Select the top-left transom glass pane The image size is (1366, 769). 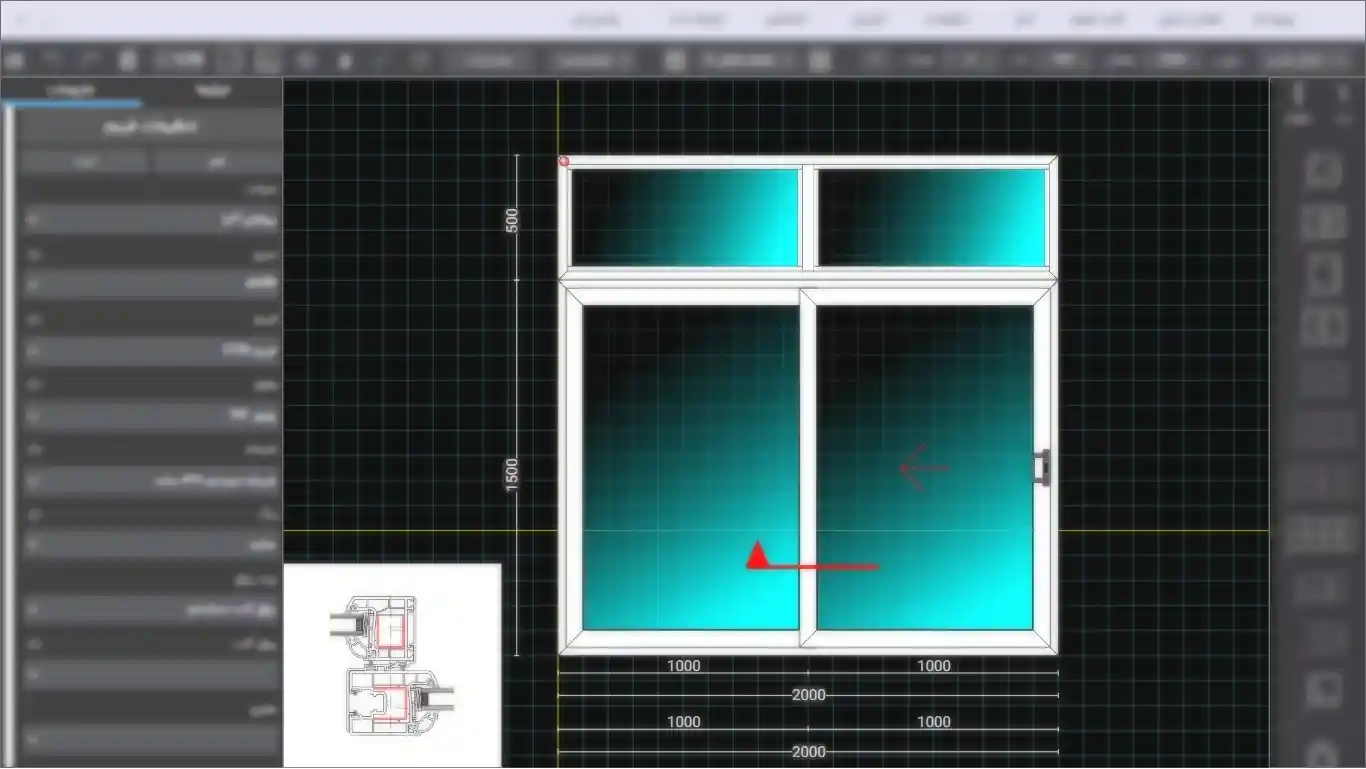coord(685,217)
